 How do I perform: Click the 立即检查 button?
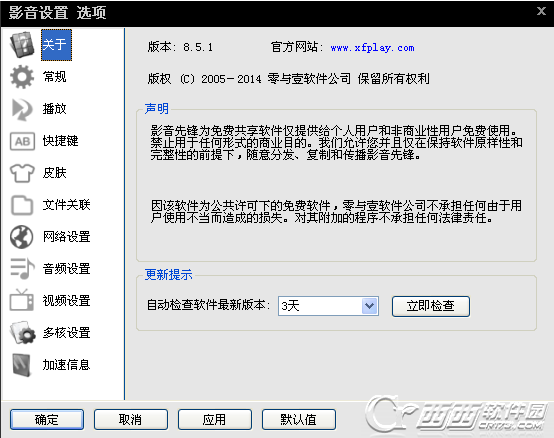tap(431, 306)
